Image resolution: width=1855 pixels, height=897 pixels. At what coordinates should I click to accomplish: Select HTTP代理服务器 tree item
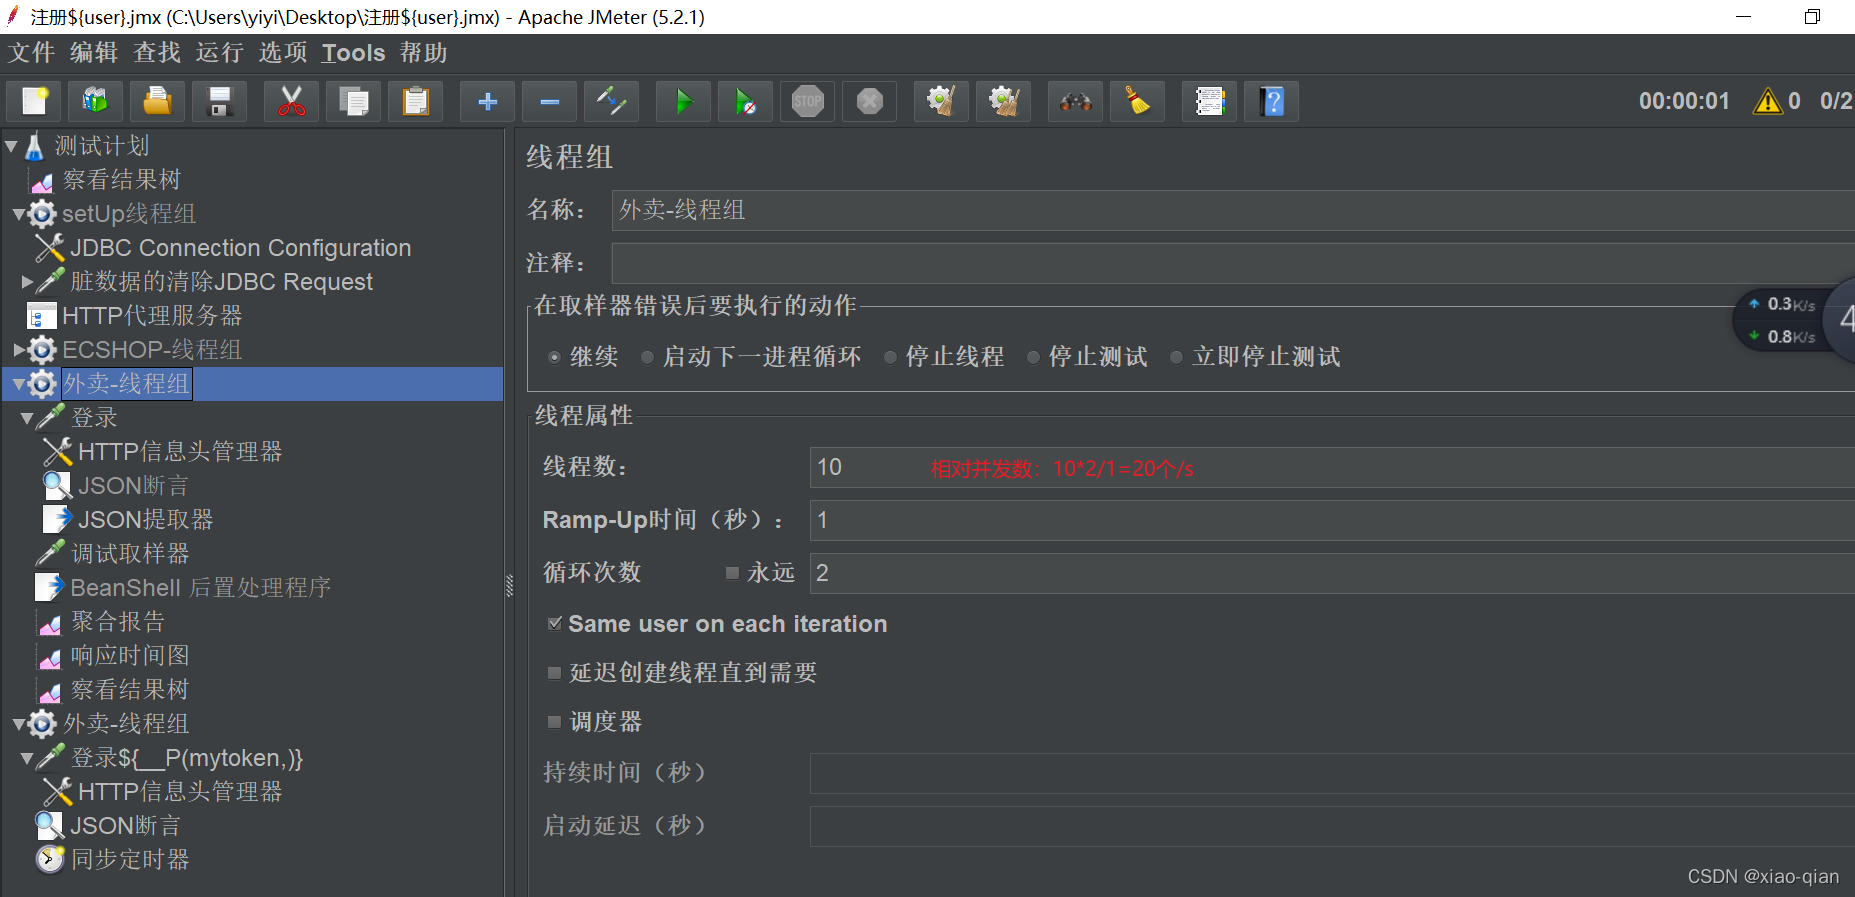(x=152, y=316)
